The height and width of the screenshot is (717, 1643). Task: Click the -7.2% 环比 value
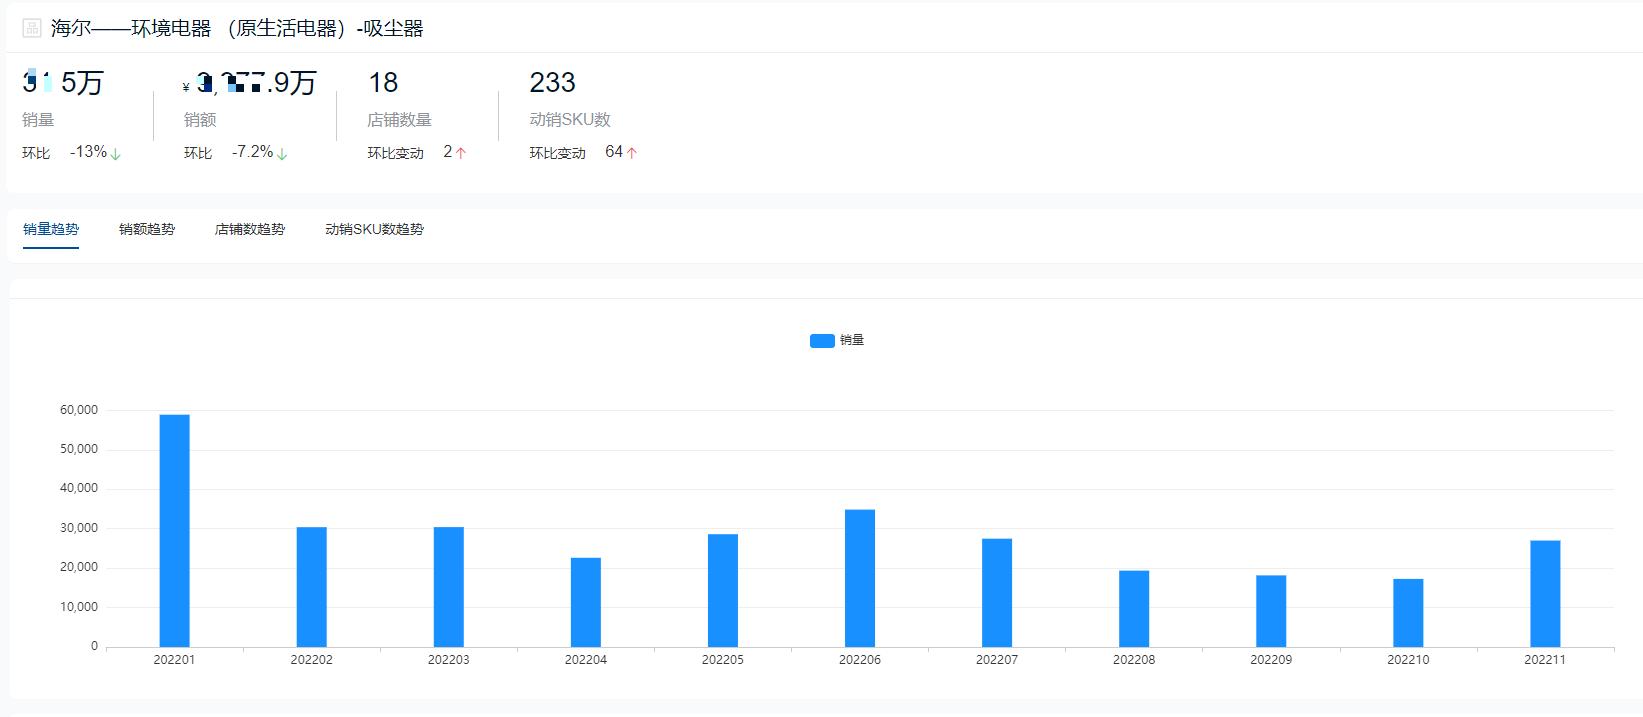[x=252, y=152]
